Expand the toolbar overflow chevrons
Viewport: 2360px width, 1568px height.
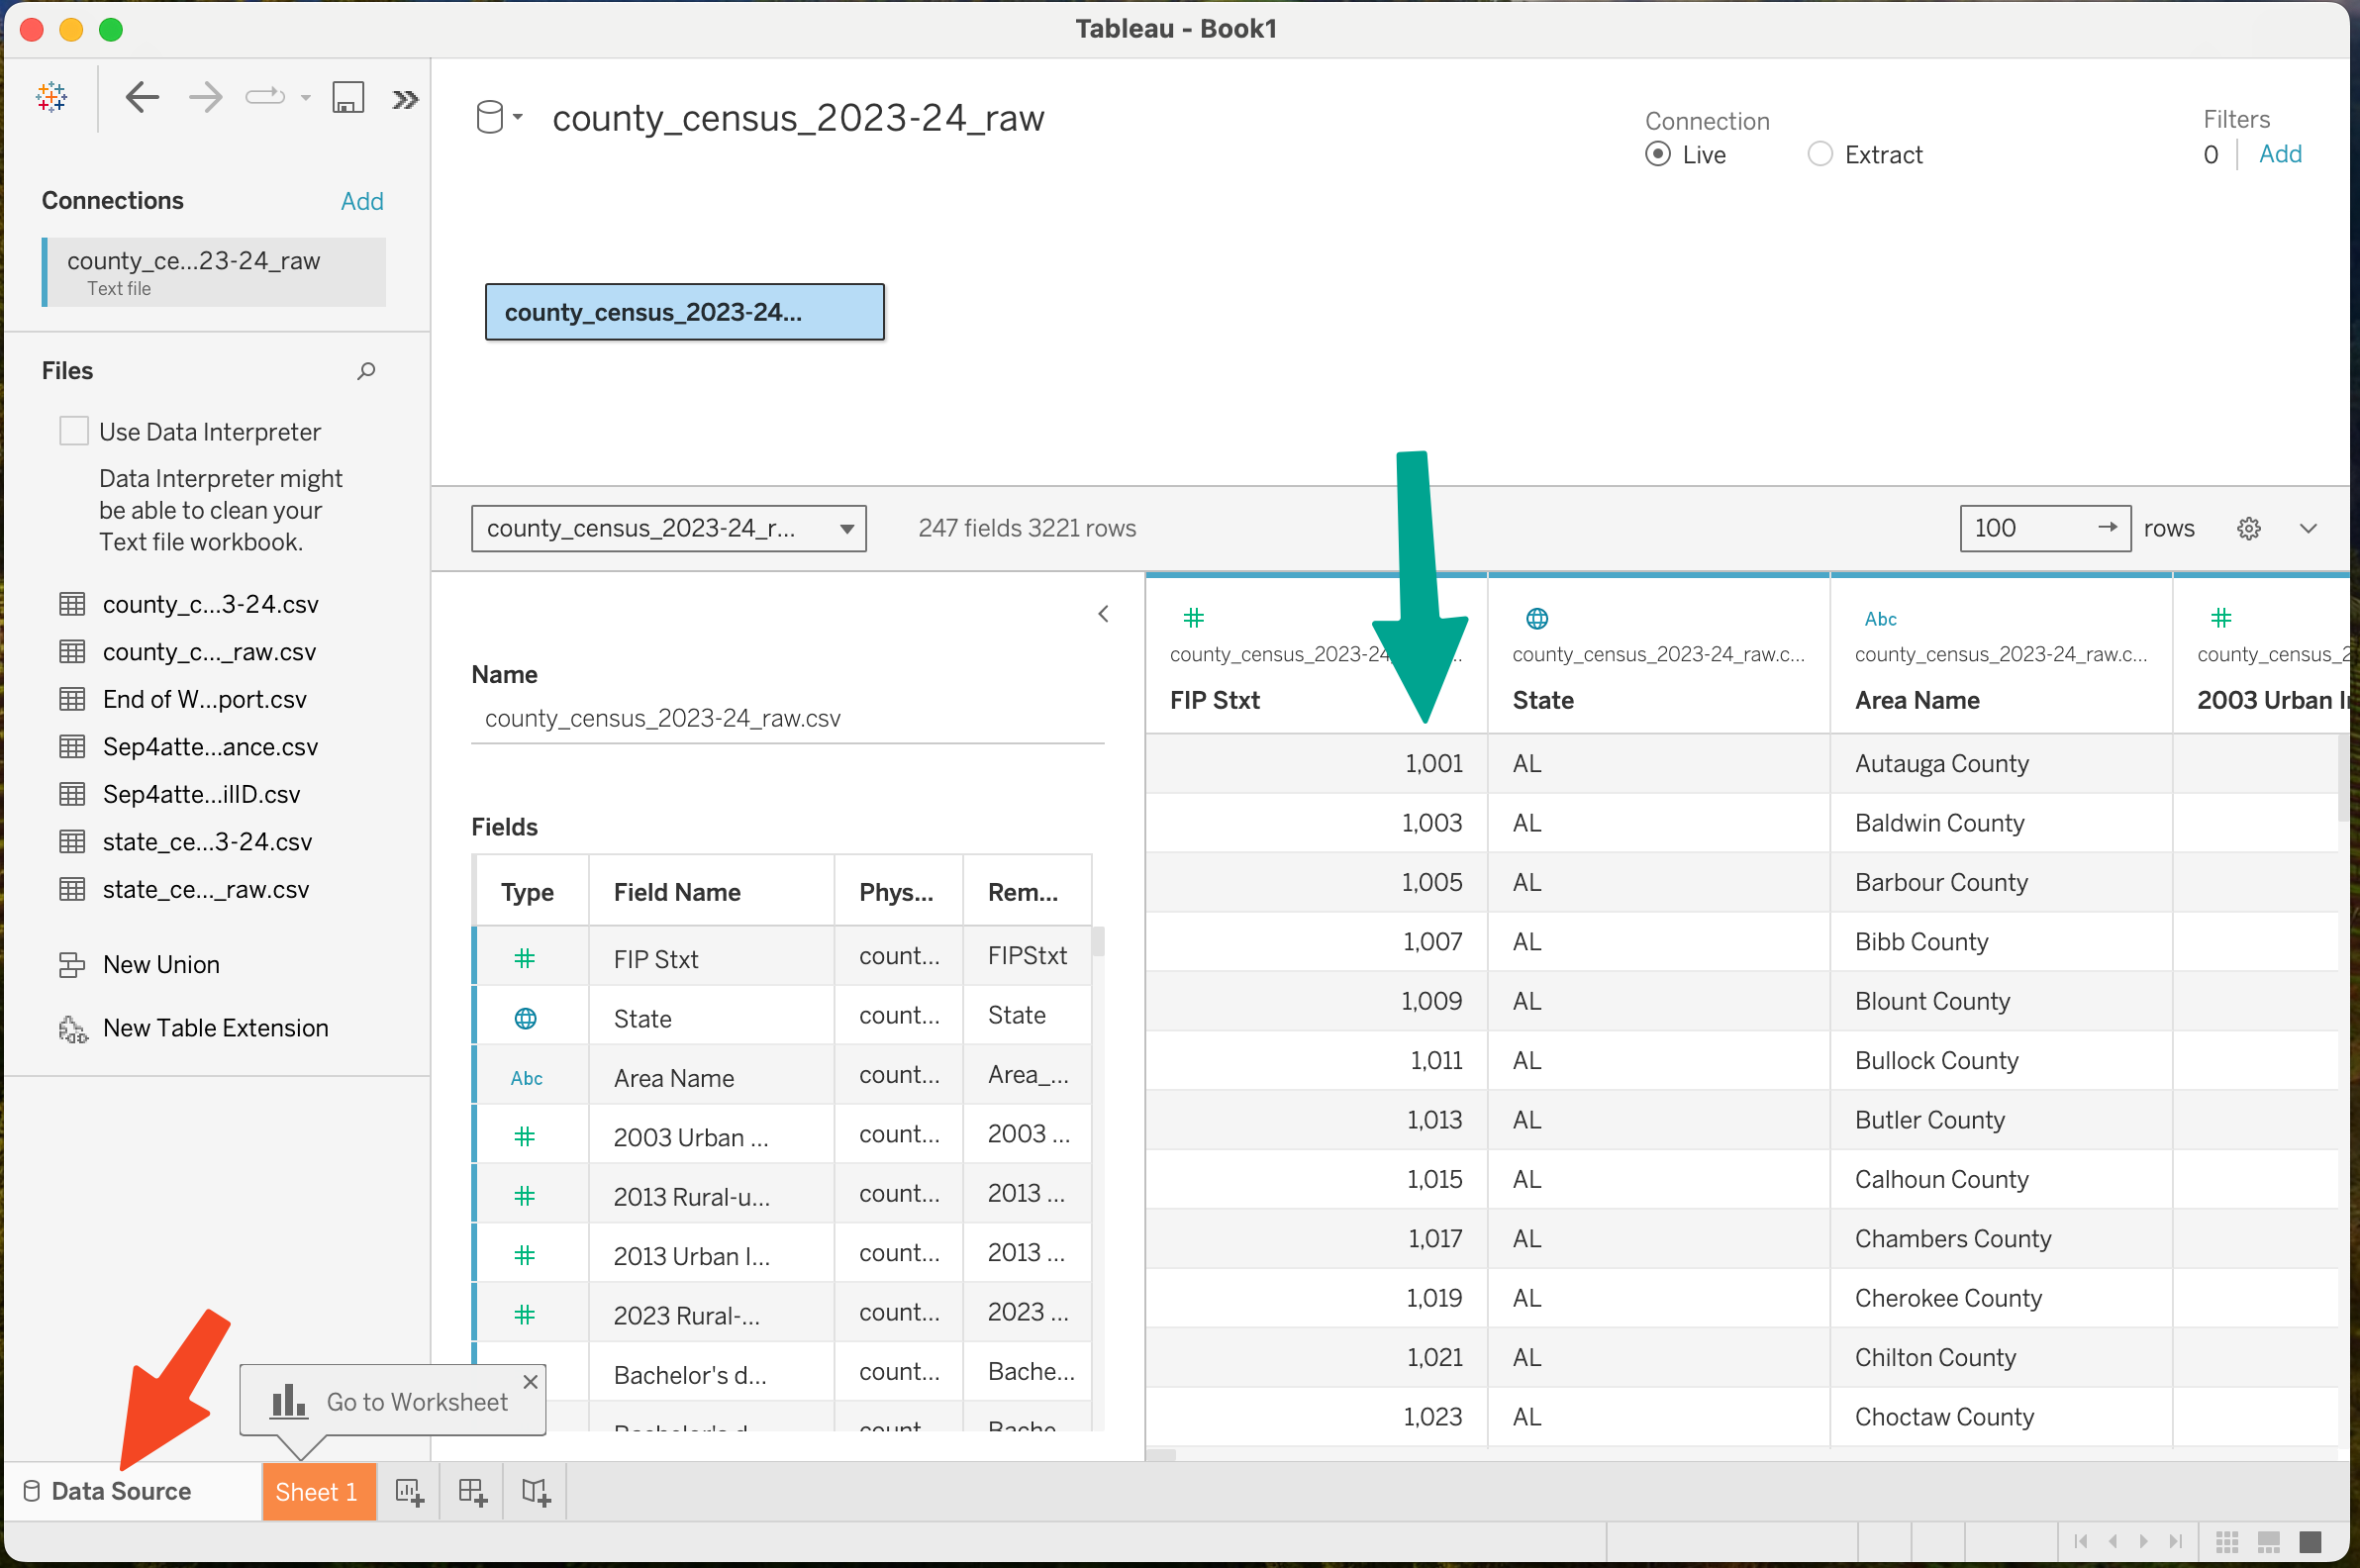pyautogui.click(x=405, y=99)
